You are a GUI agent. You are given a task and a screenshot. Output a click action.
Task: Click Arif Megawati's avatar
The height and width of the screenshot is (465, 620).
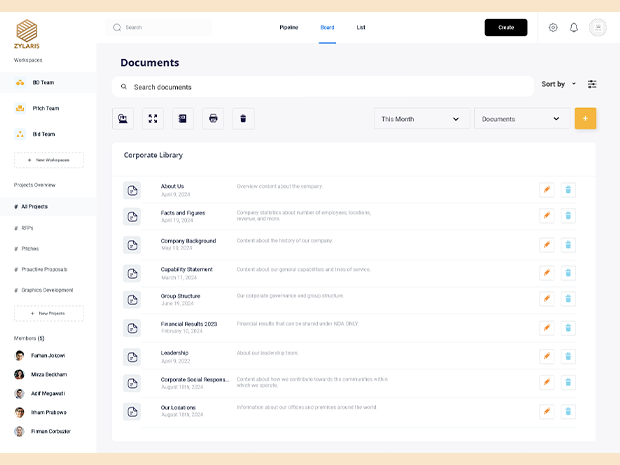pyautogui.click(x=19, y=393)
